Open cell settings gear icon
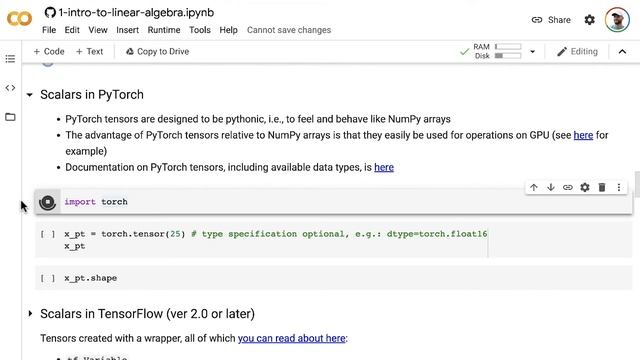The image size is (640, 360). [585, 187]
